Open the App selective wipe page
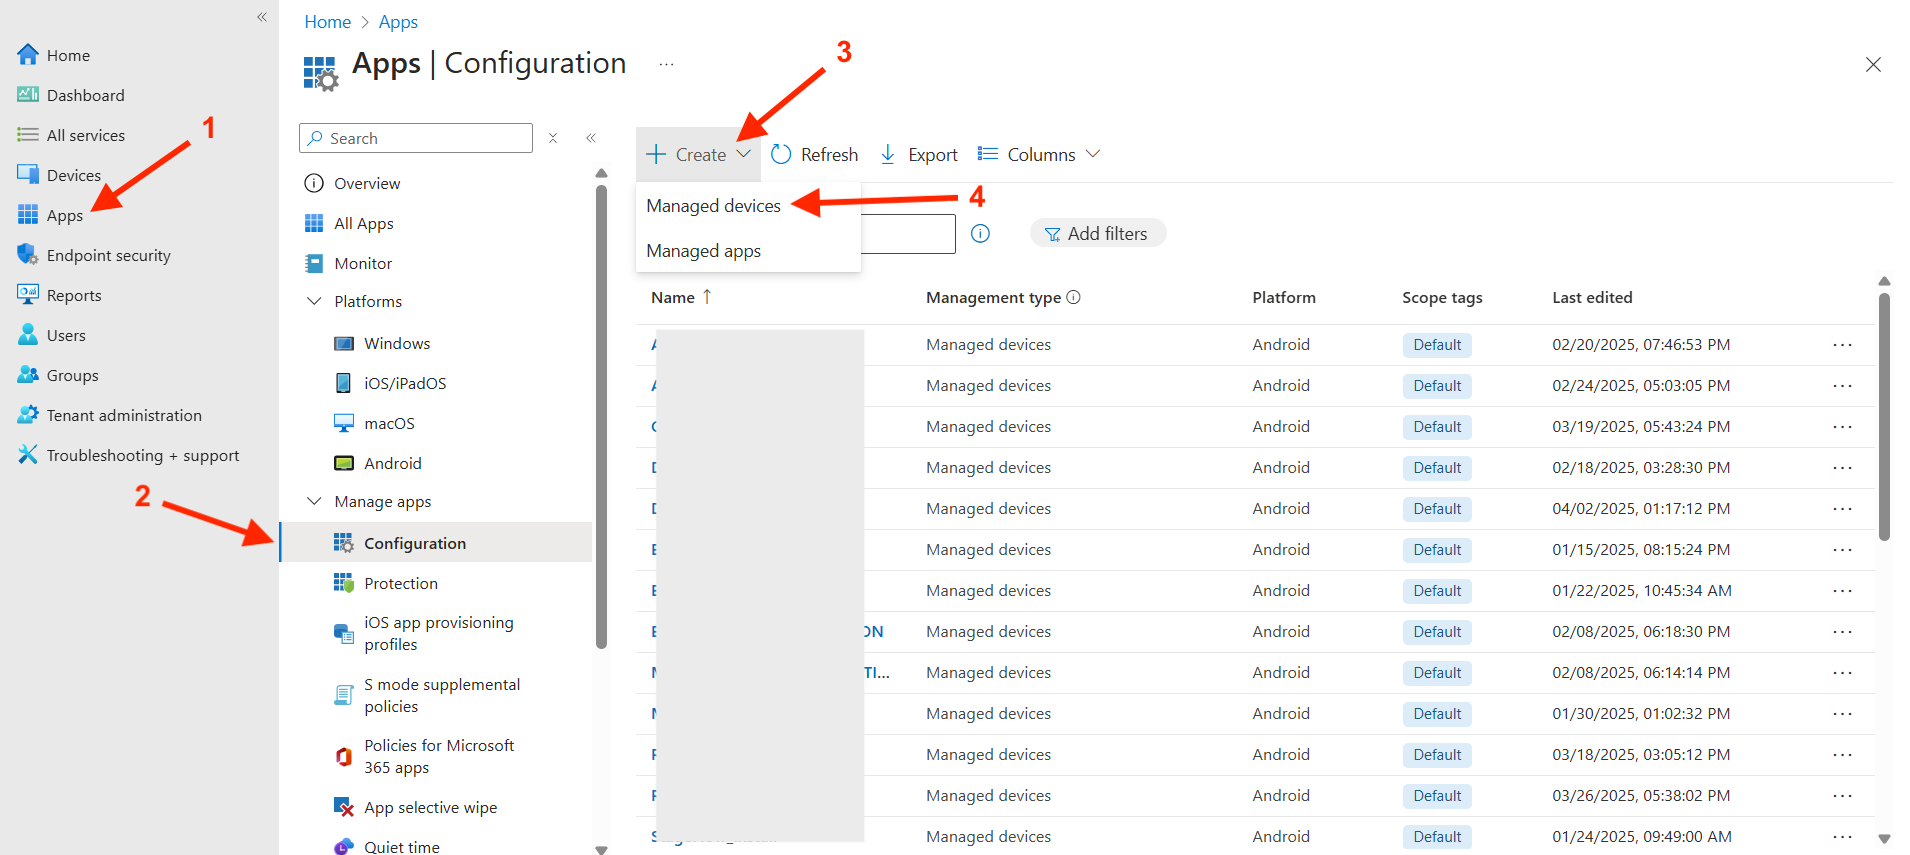This screenshot has height=855, width=1910. [430, 807]
